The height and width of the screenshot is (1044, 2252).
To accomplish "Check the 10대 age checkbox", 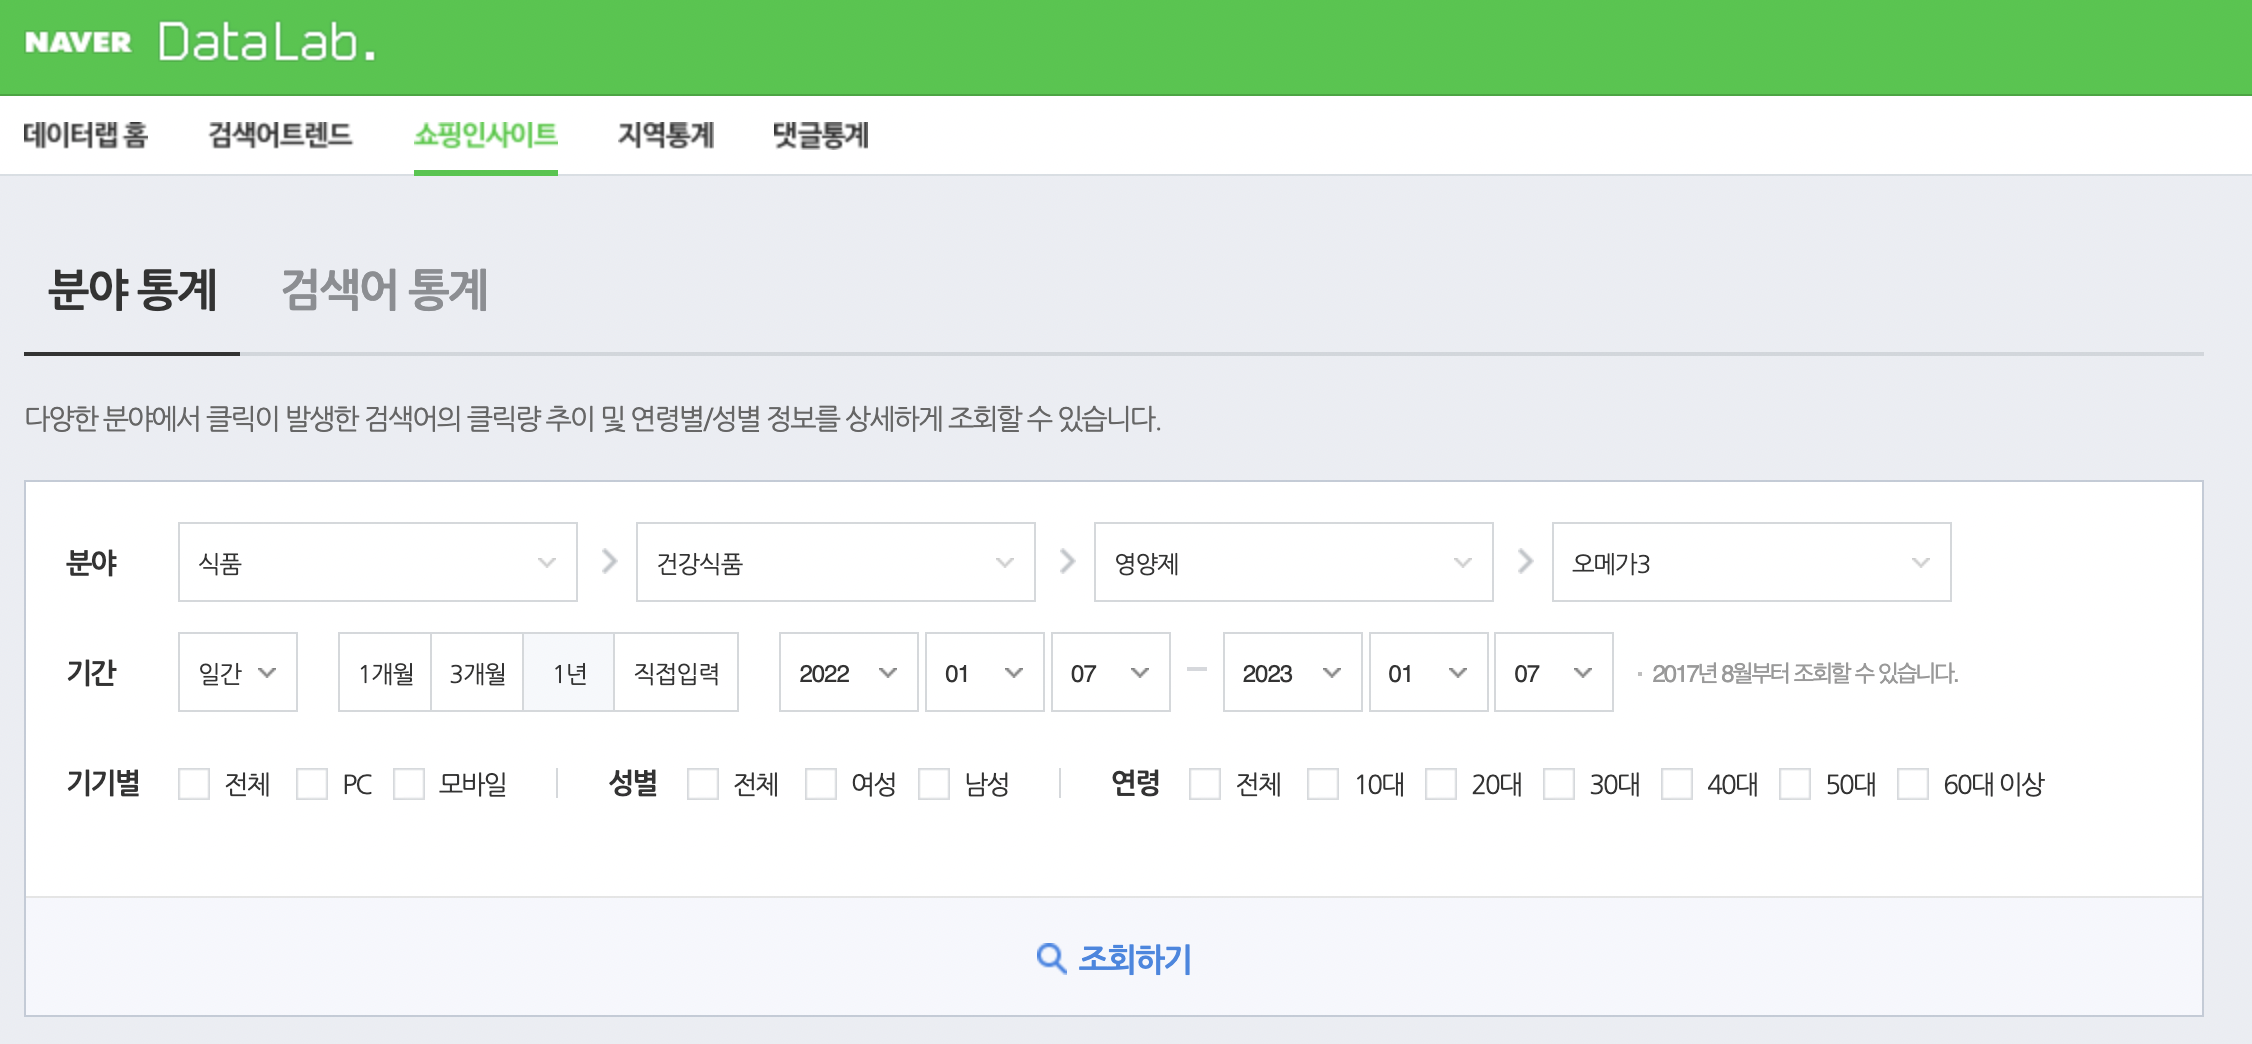I will click(1323, 784).
